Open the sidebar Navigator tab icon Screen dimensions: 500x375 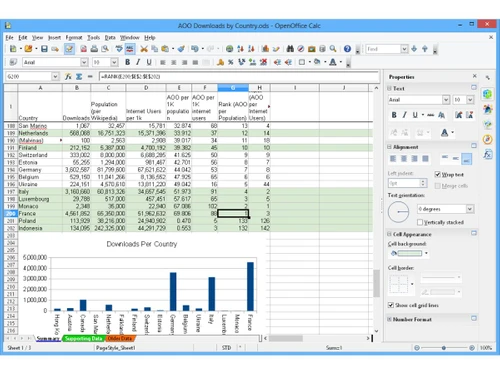point(488,139)
